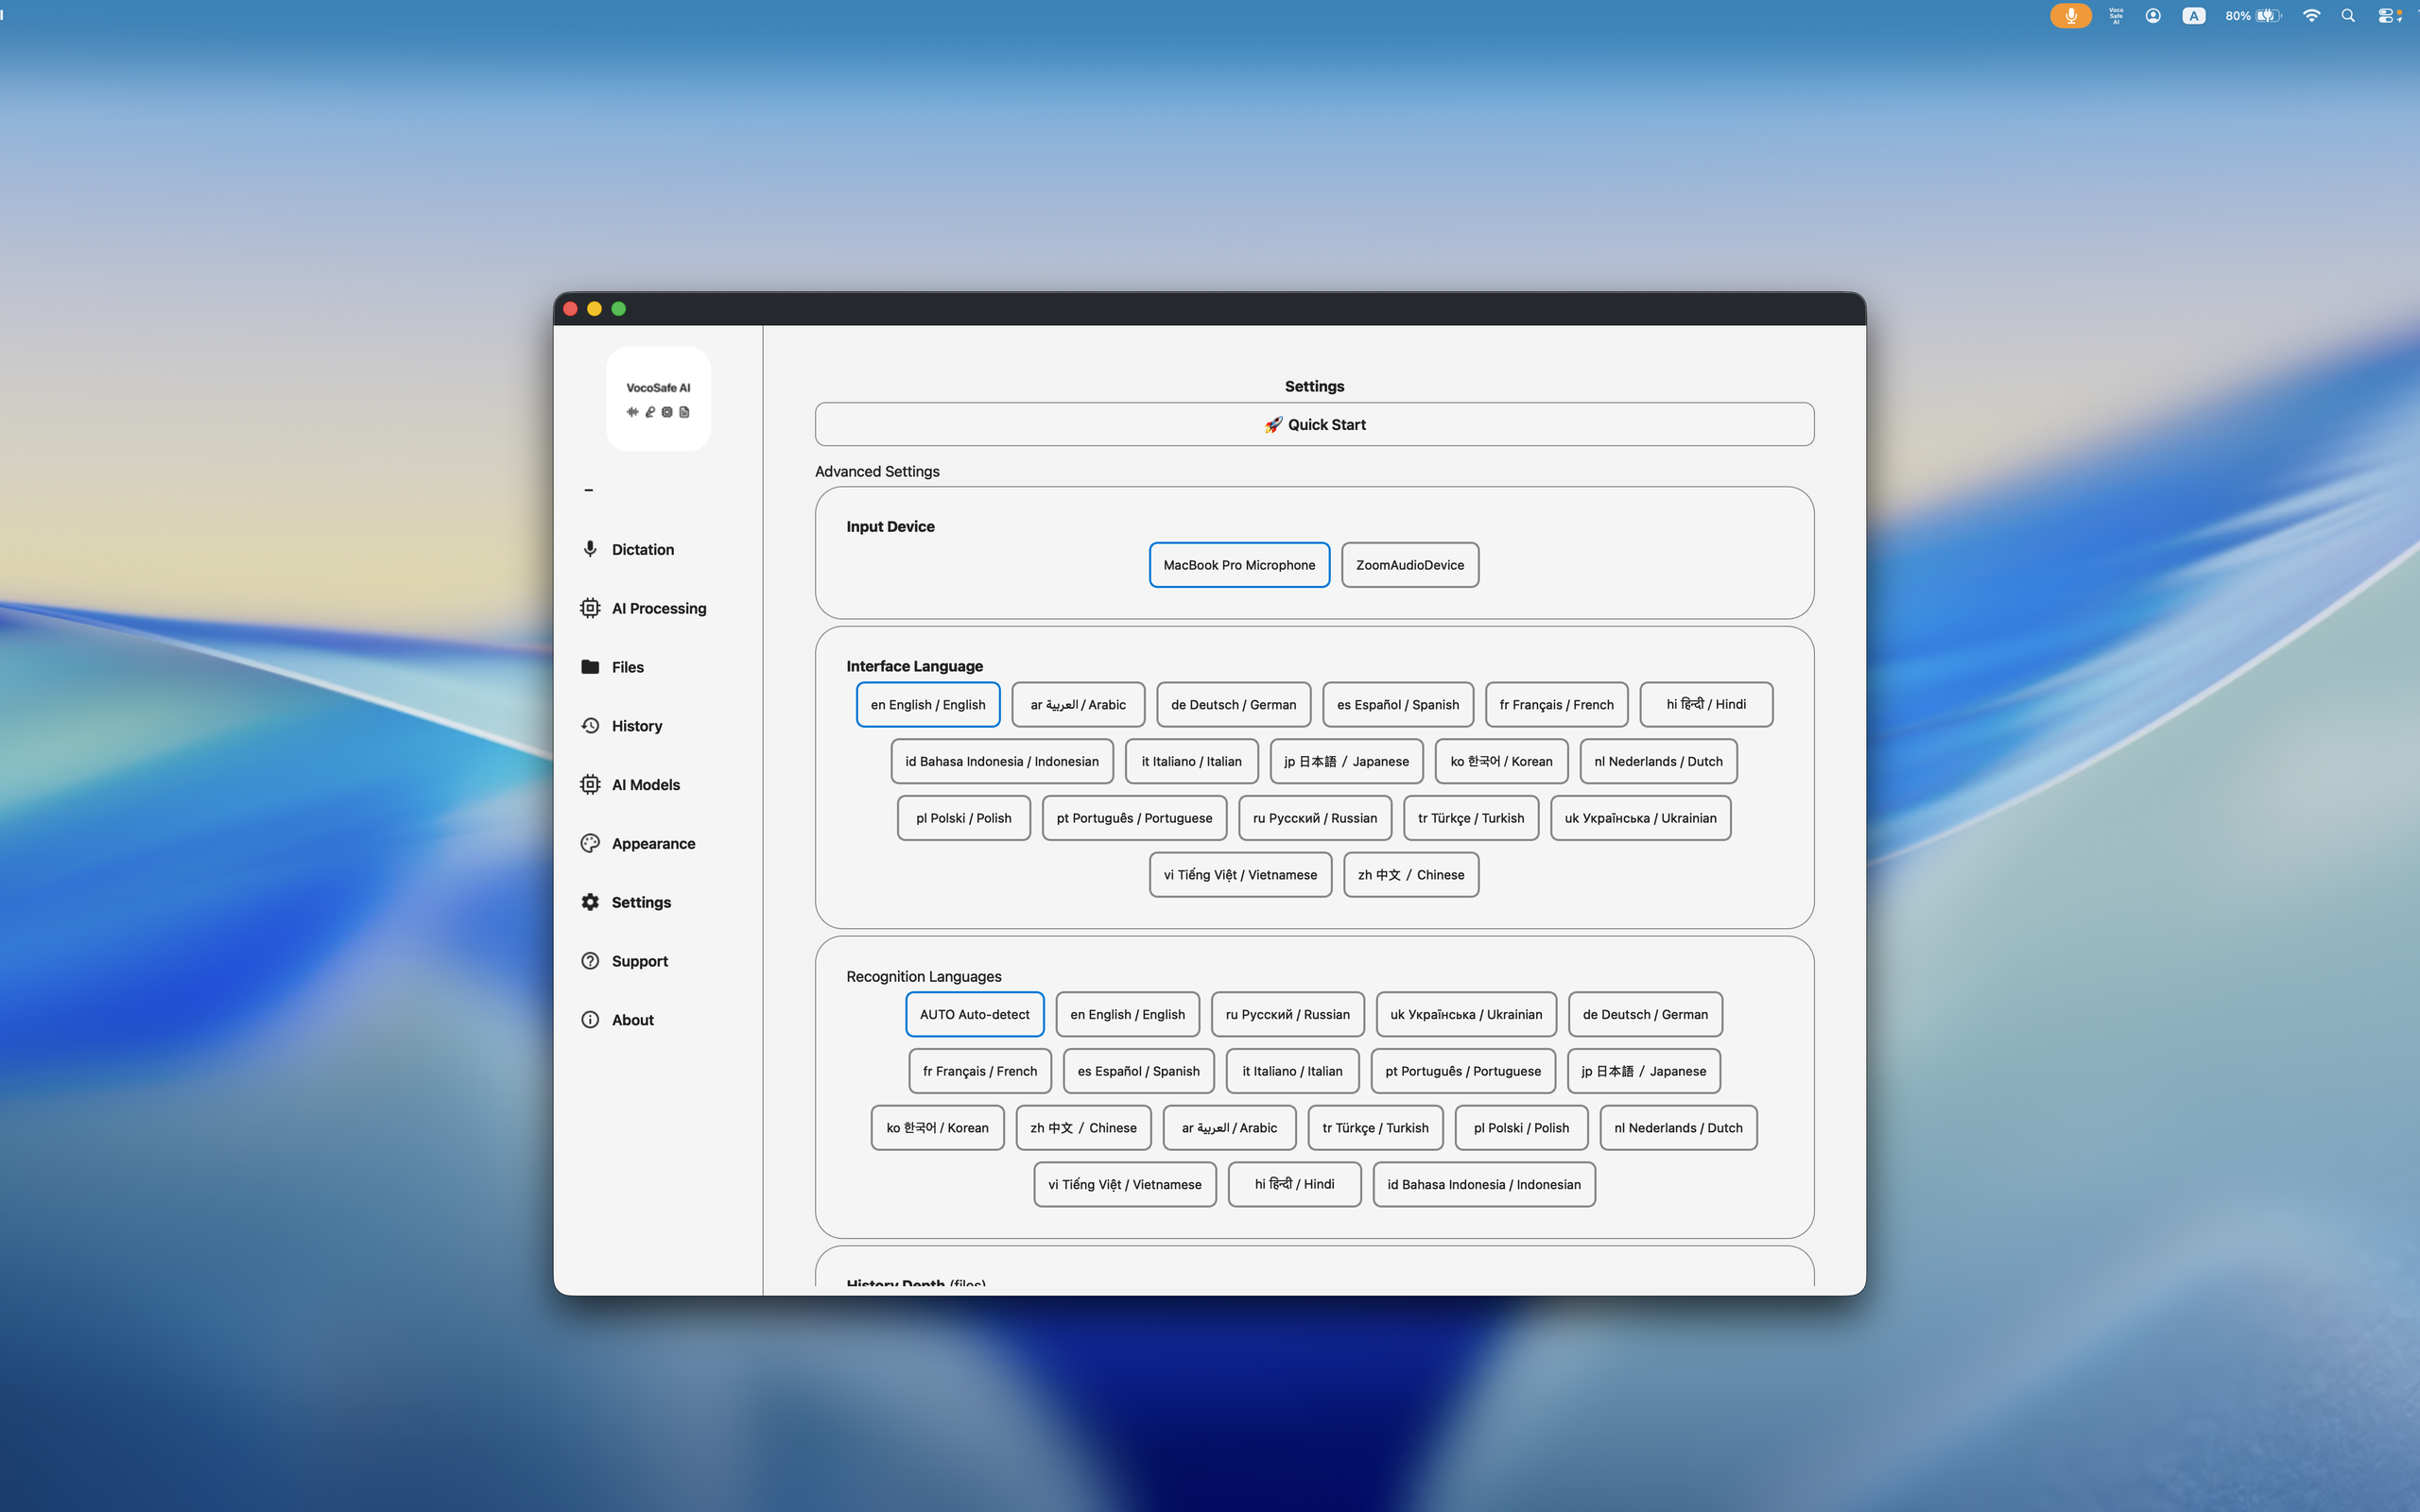Toggle English in Recognition Languages
The image size is (2420, 1512).
(1127, 1014)
